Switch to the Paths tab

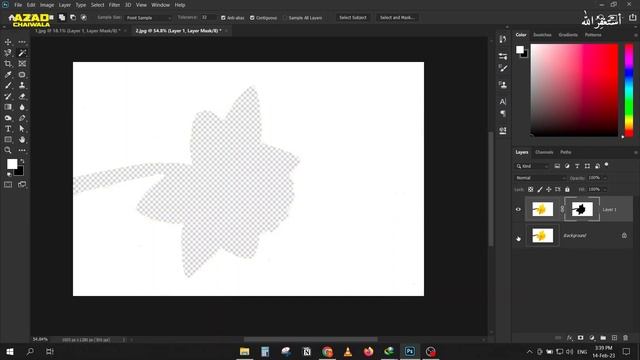click(x=566, y=152)
